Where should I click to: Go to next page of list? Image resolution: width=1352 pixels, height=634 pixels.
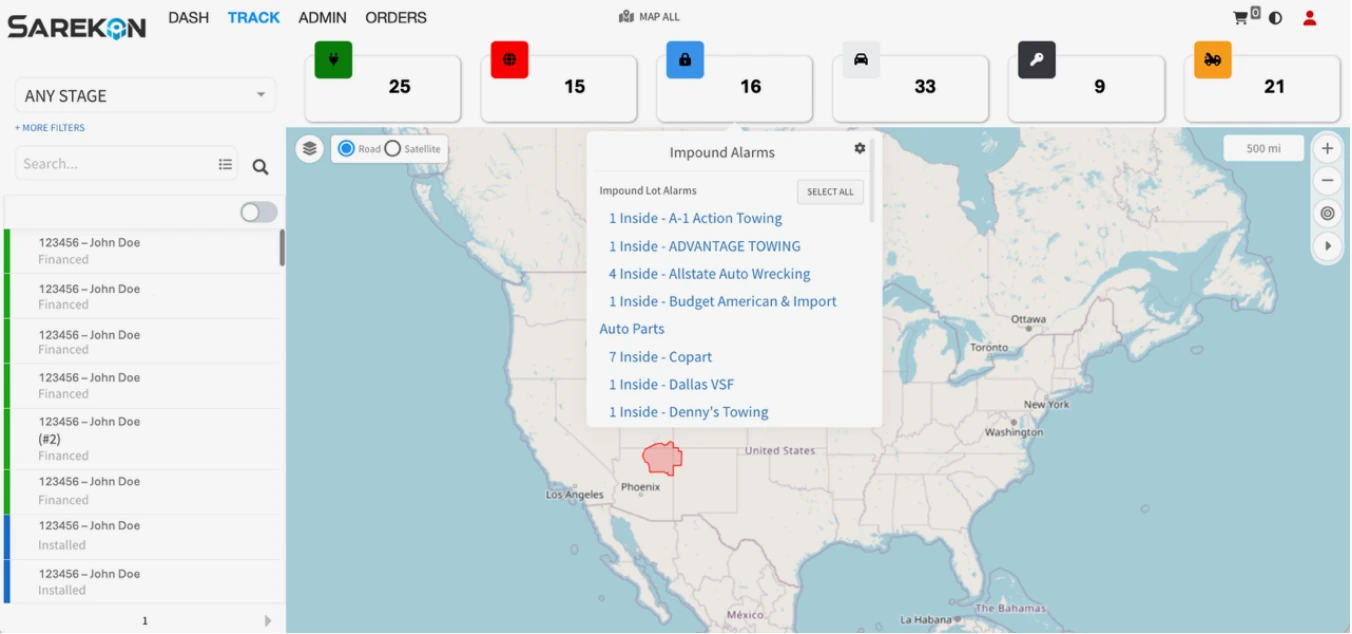point(268,621)
